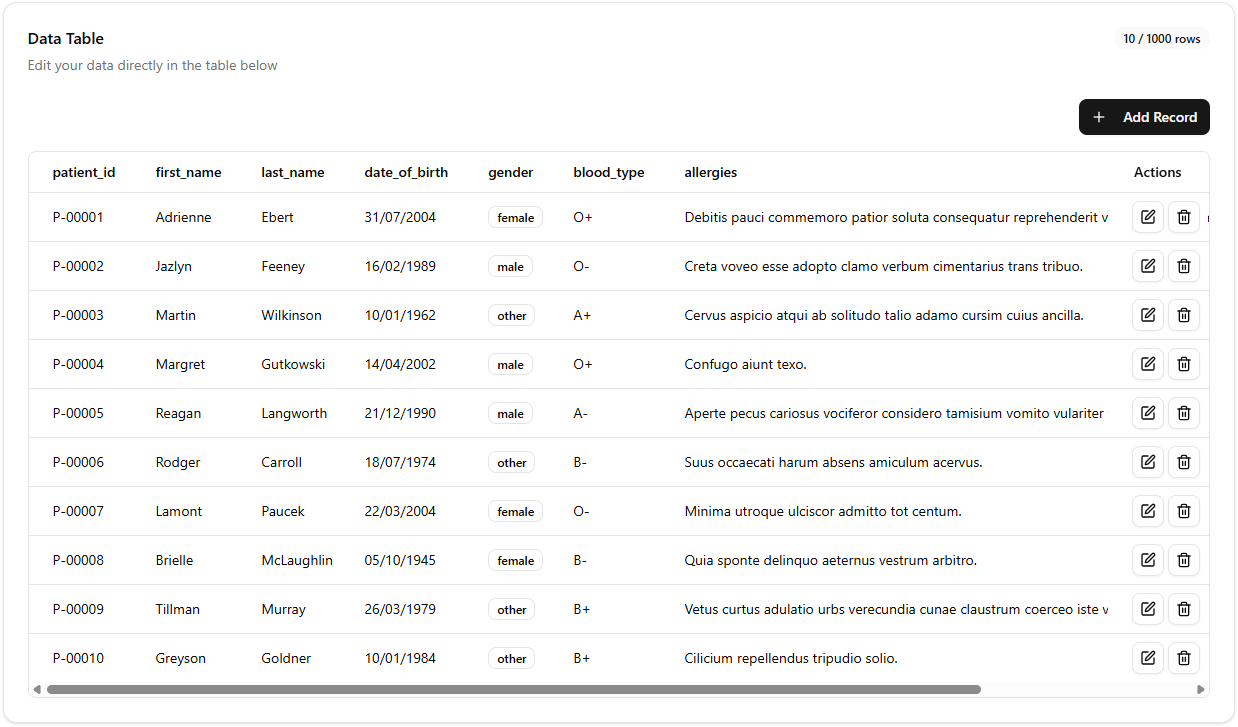Image resolution: width=1238 pixels, height=727 pixels.
Task: Click the right arrow of the horizontal scrollbar
Action: [x=1200, y=689]
